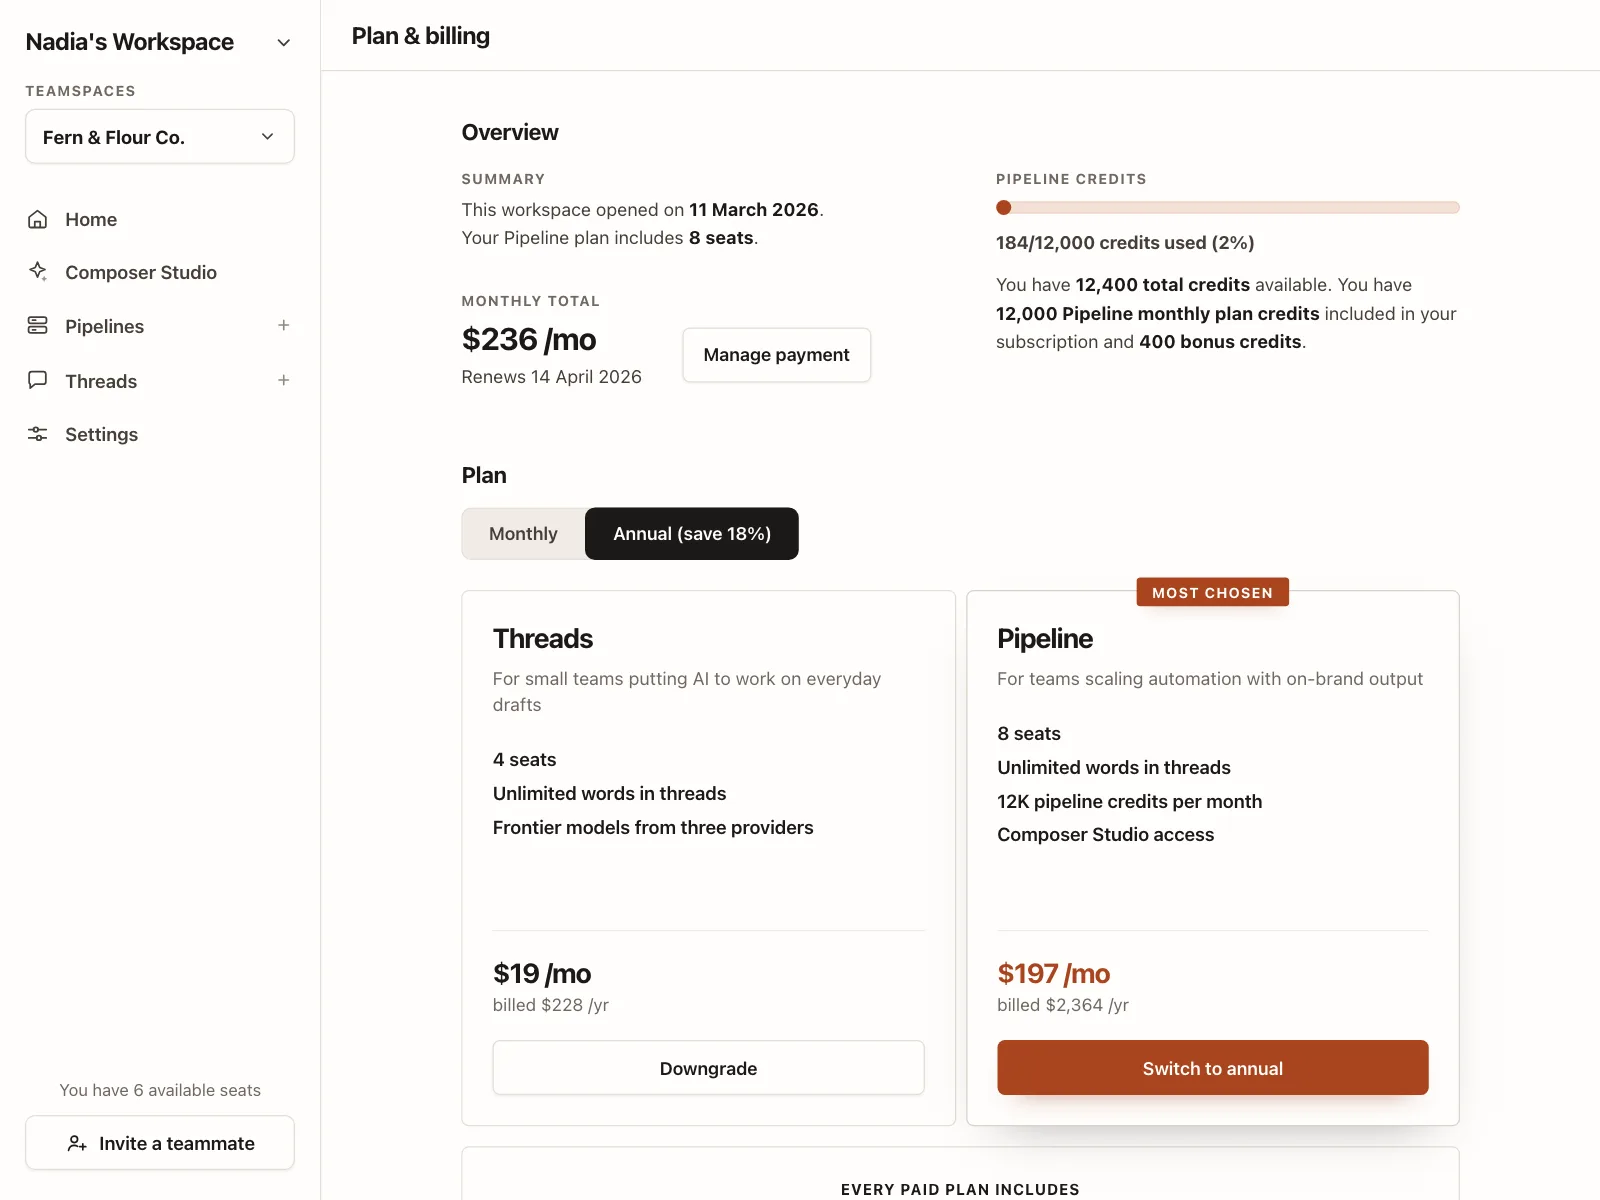
Task: Invite a teammate button
Action: pos(160,1143)
